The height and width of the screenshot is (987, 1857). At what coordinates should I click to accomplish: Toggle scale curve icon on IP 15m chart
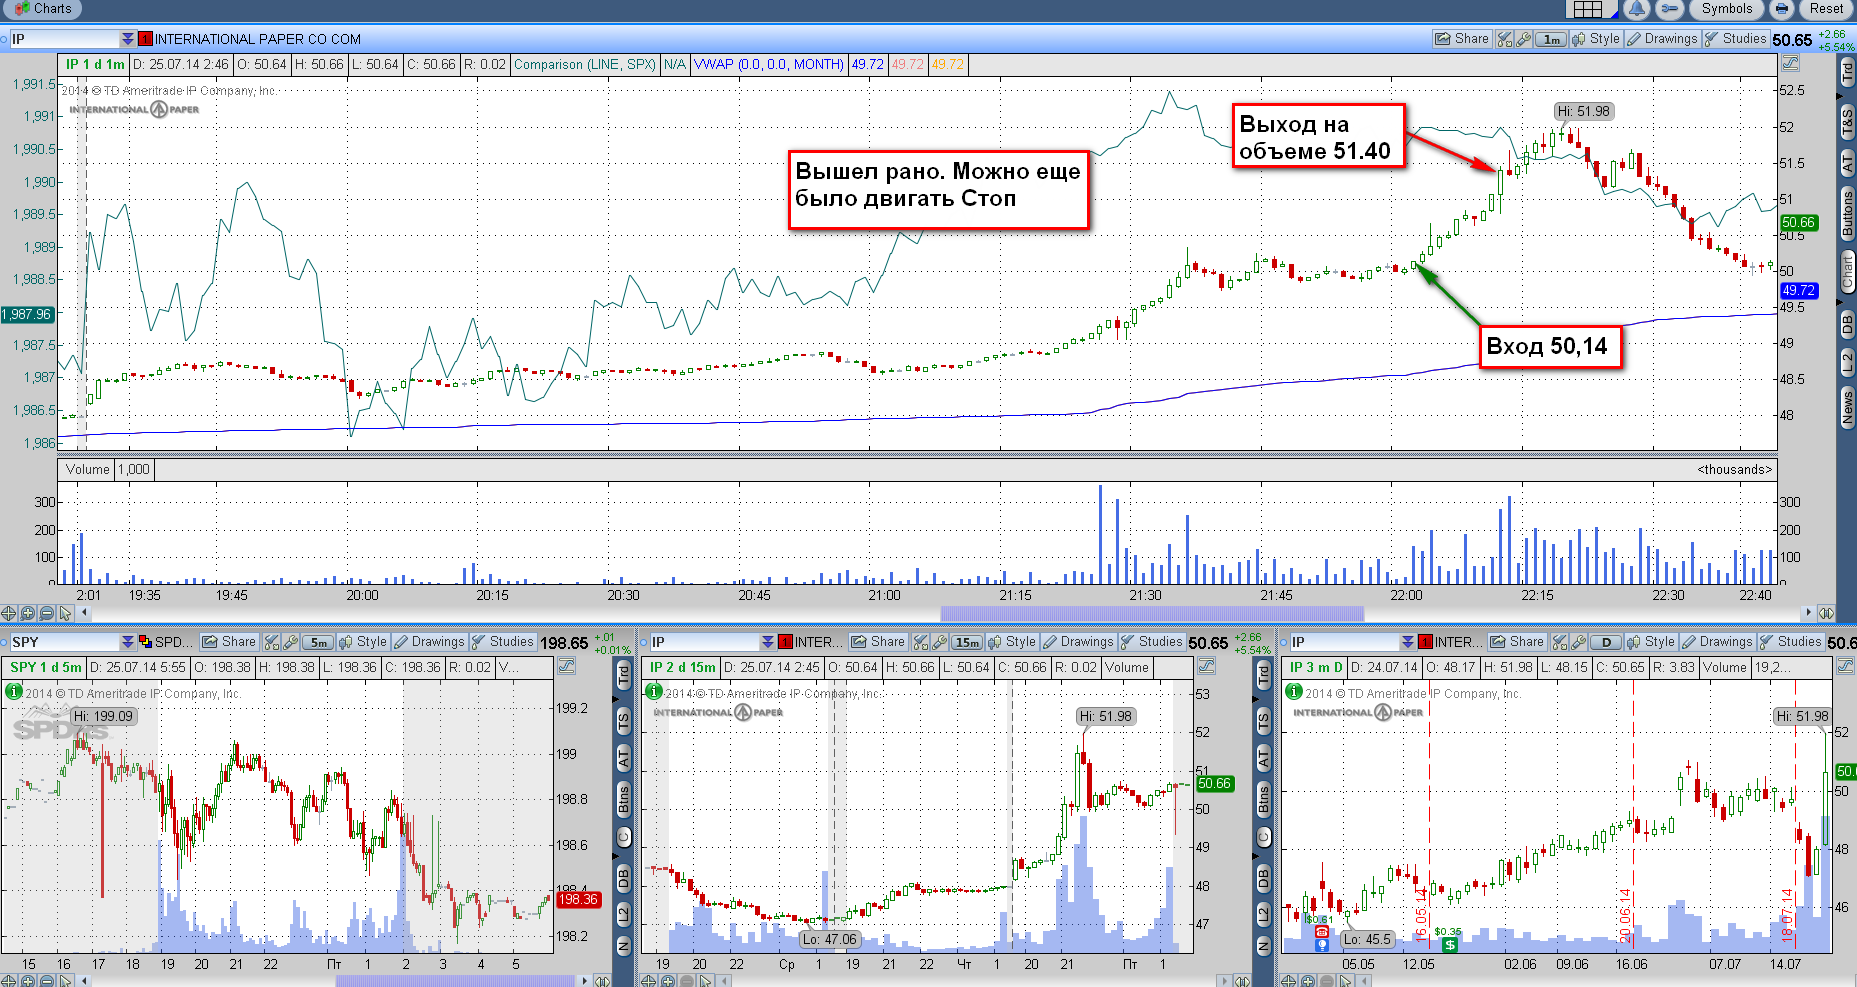[1206, 666]
